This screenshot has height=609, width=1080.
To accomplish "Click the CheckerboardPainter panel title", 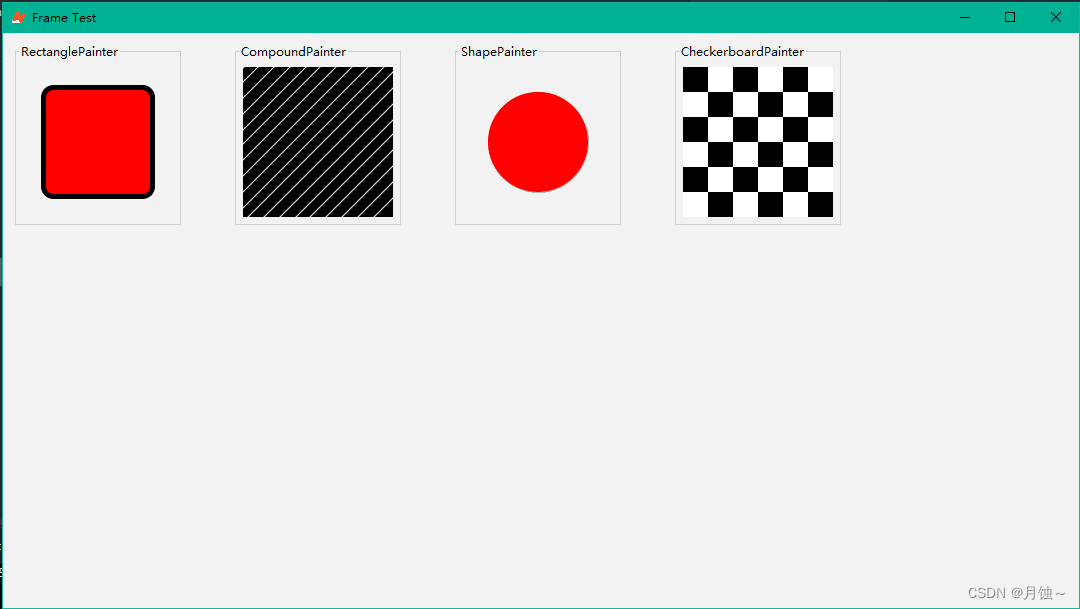I will [x=742, y=52].
